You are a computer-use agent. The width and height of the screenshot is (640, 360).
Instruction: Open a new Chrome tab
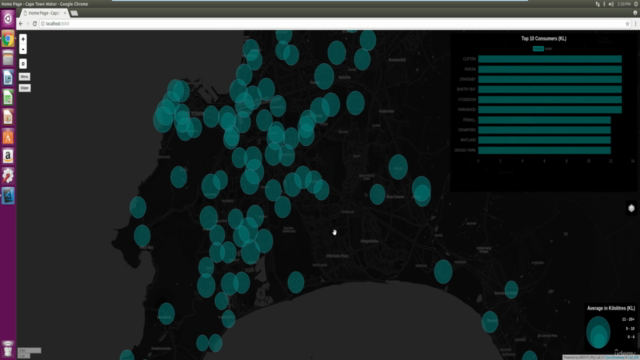(x=74, y=13)
